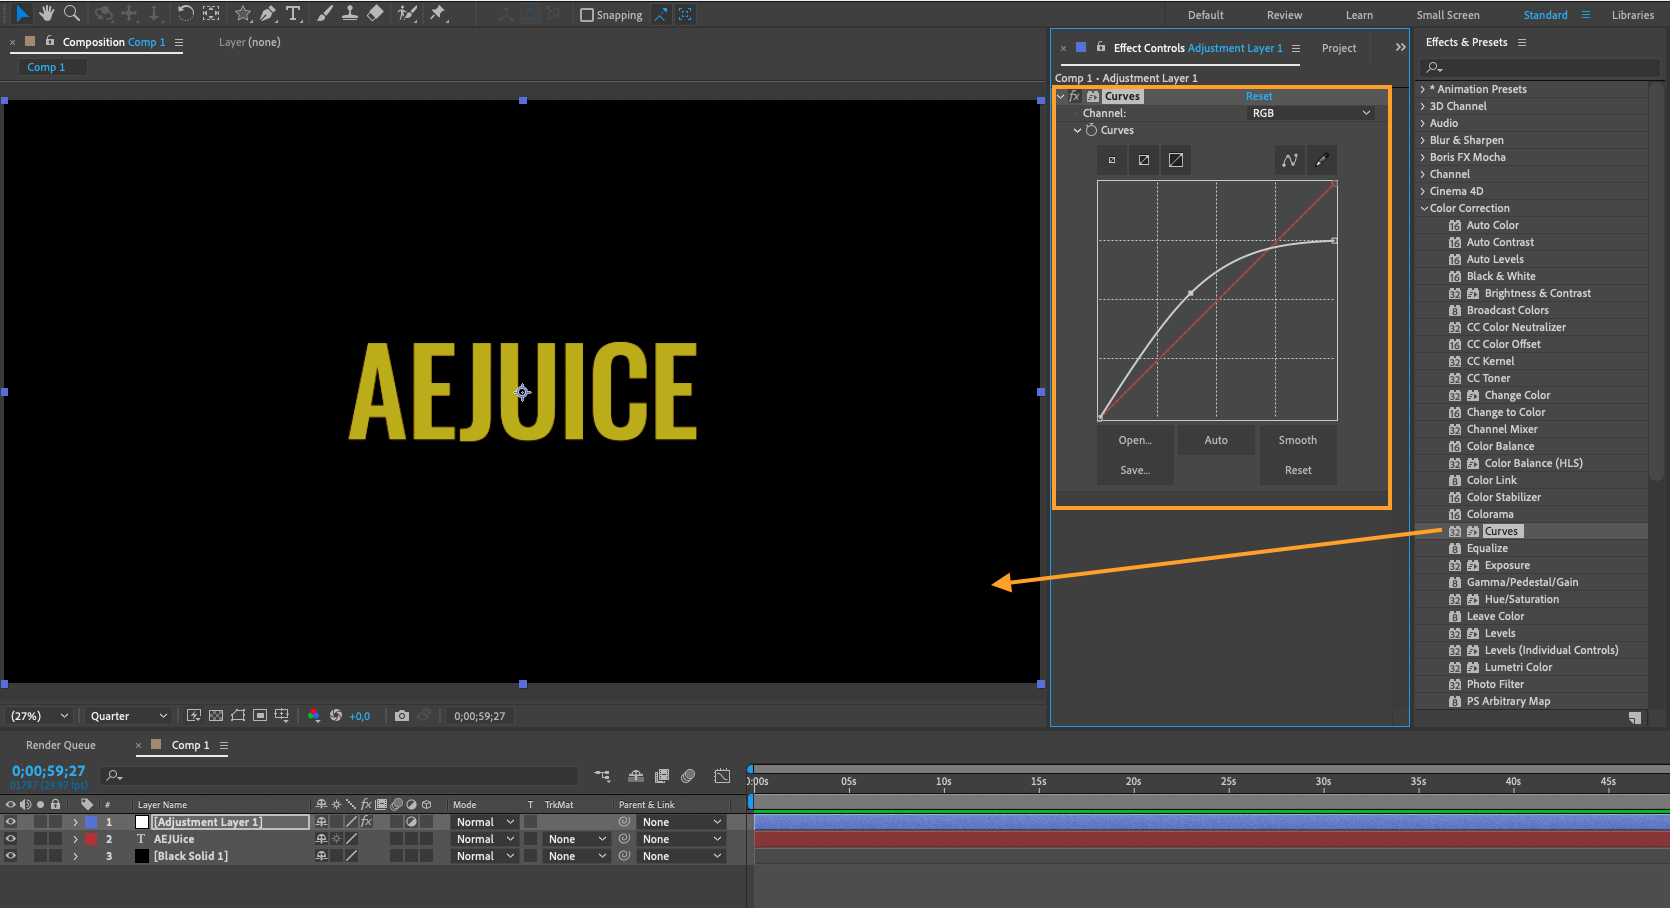Click the Curves pencil draw icon
Image resolution: width=1670 pixels, height=908 pixels.
pos(1322,160)
